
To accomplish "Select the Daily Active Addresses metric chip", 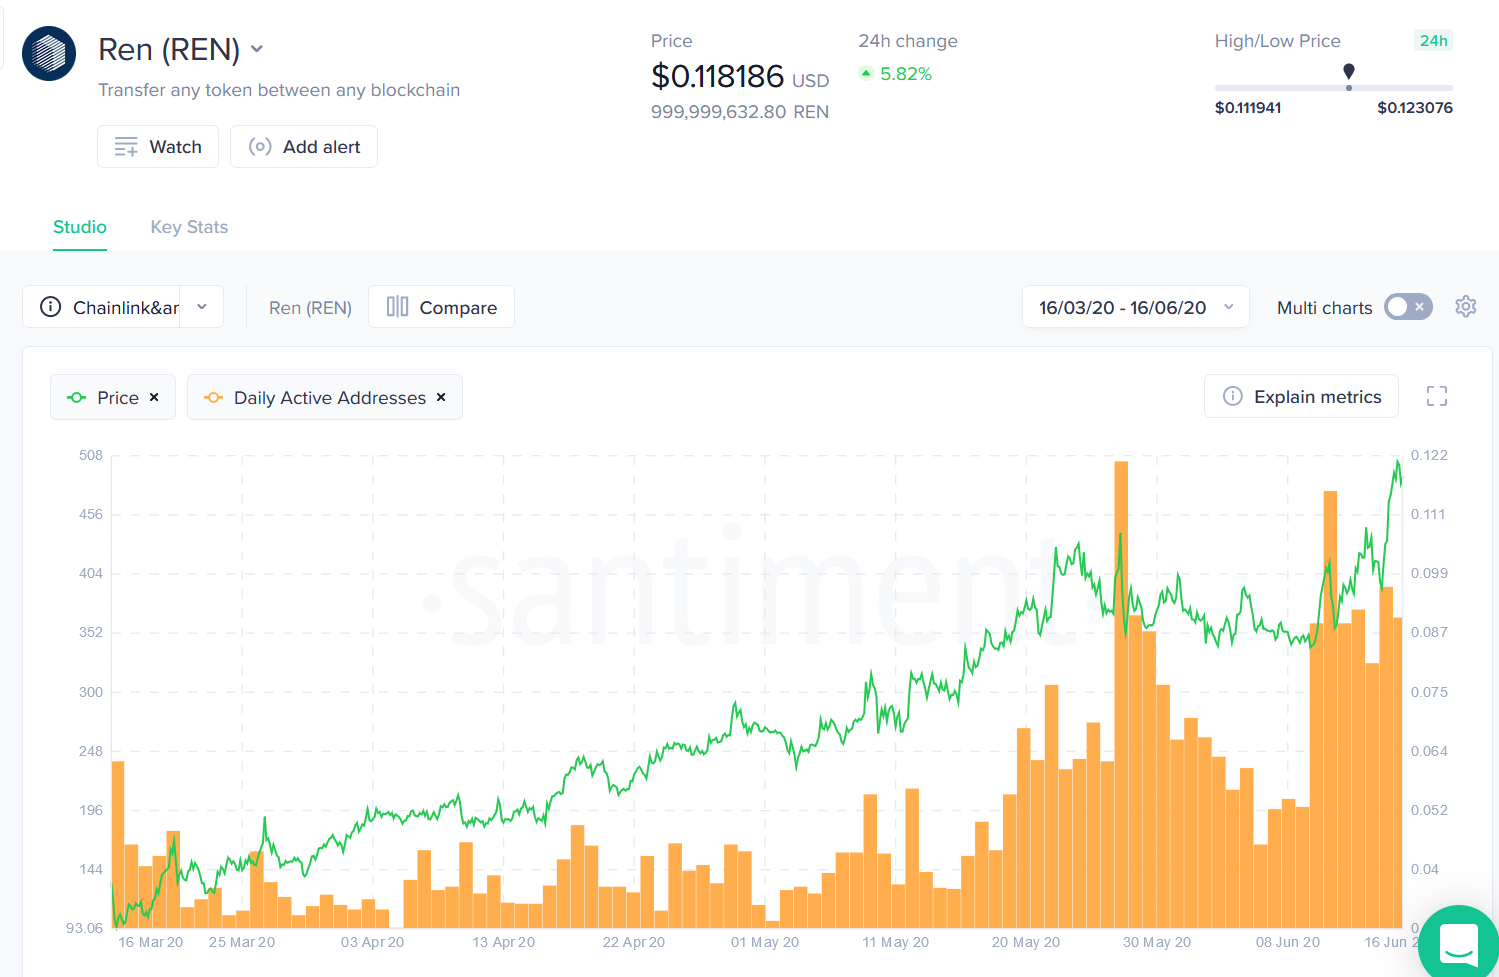I will 325,397.
